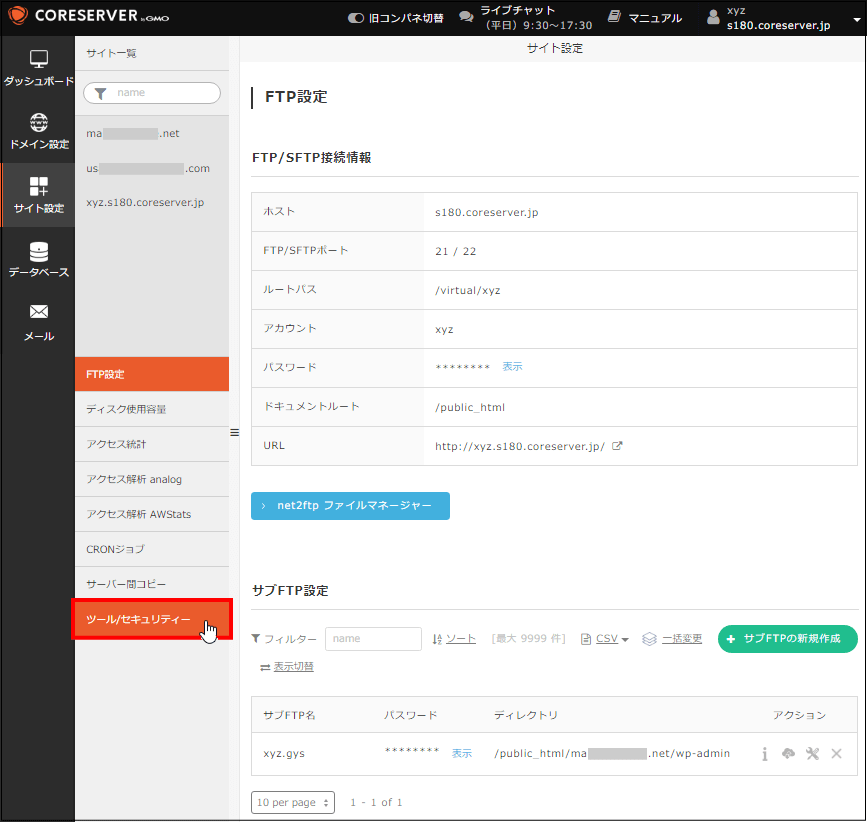Click the cloud icon for xyz.gys
867x822 pixels.
[788, 753]
